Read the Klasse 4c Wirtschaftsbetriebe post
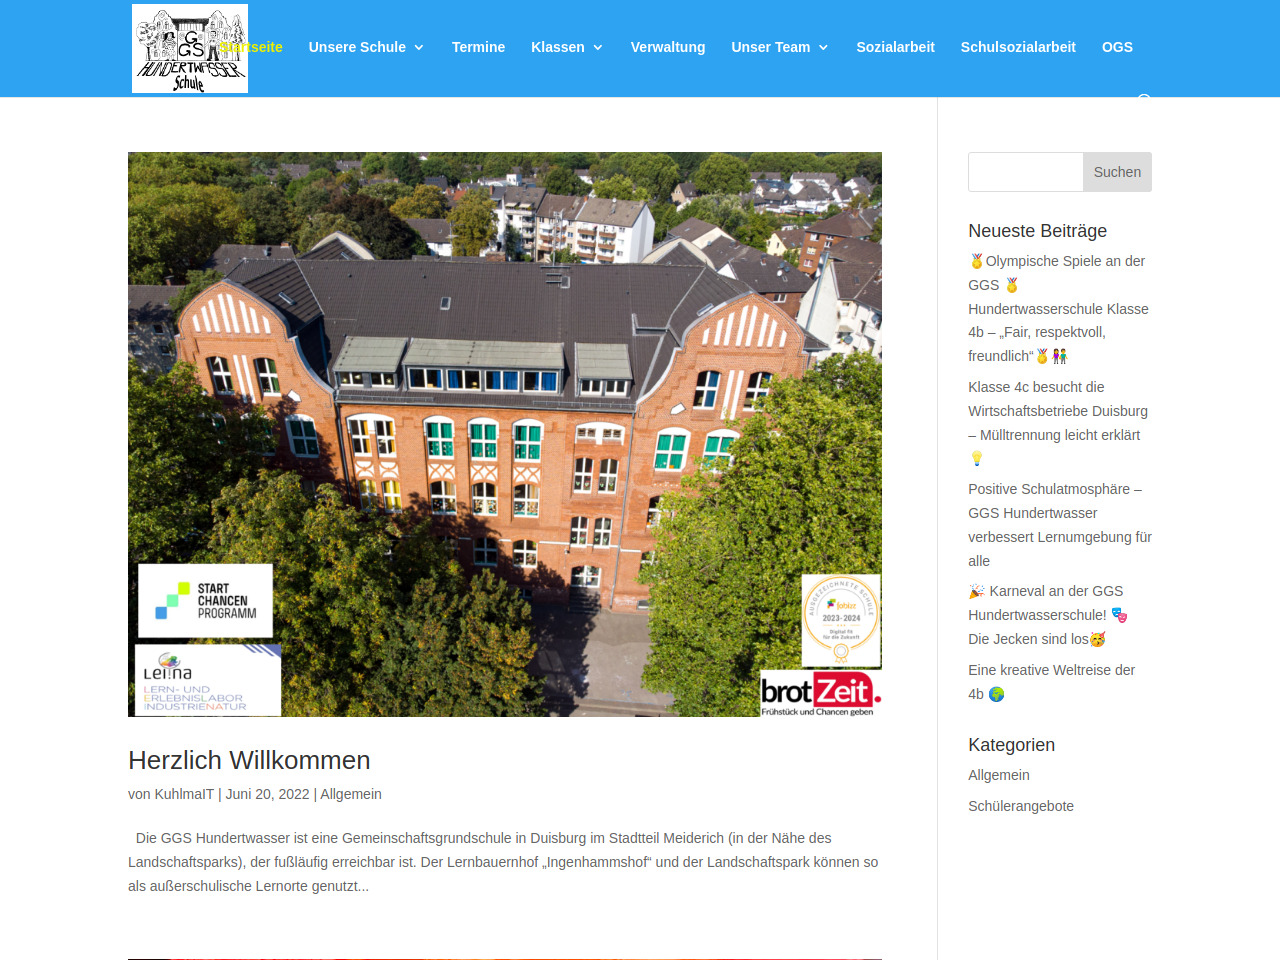This screenshot has height=960, width=1280. point(1057,411)
